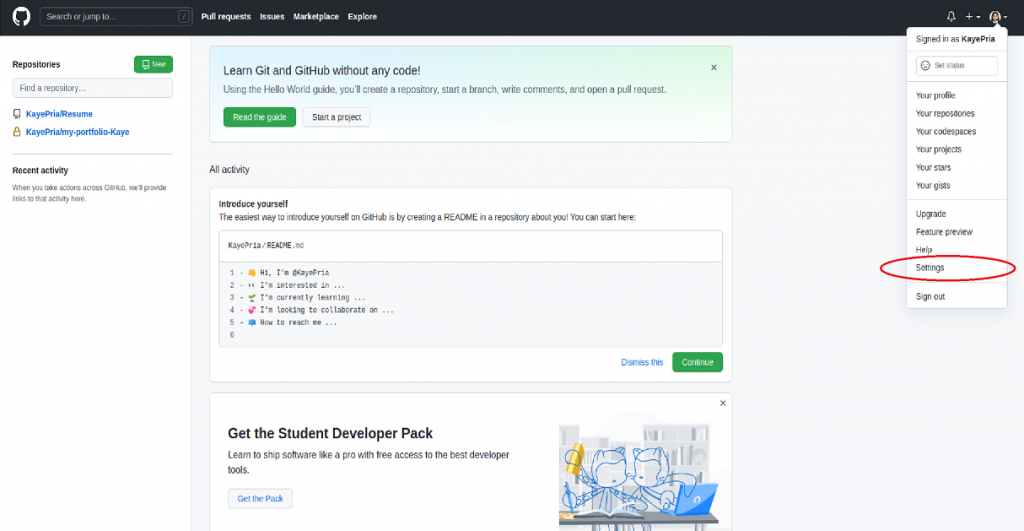
Task: Click the "All activity" heading
Action: click(x=229, y=169)
